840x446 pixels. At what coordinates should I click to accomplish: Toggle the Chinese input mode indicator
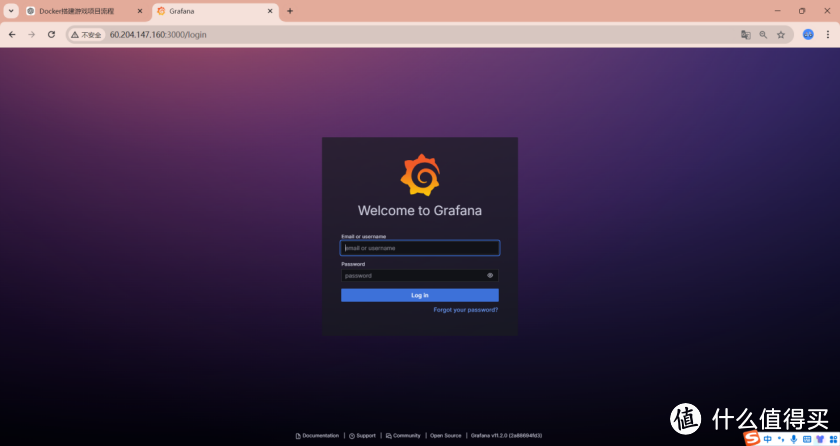[768, 439]
